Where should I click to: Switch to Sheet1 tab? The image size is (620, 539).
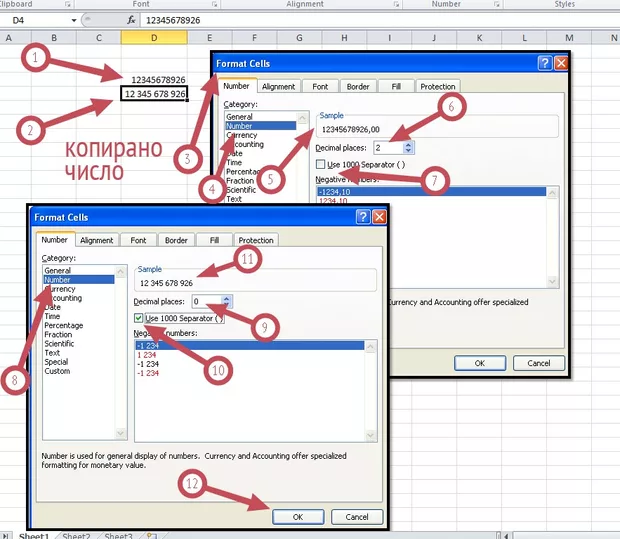34,535
